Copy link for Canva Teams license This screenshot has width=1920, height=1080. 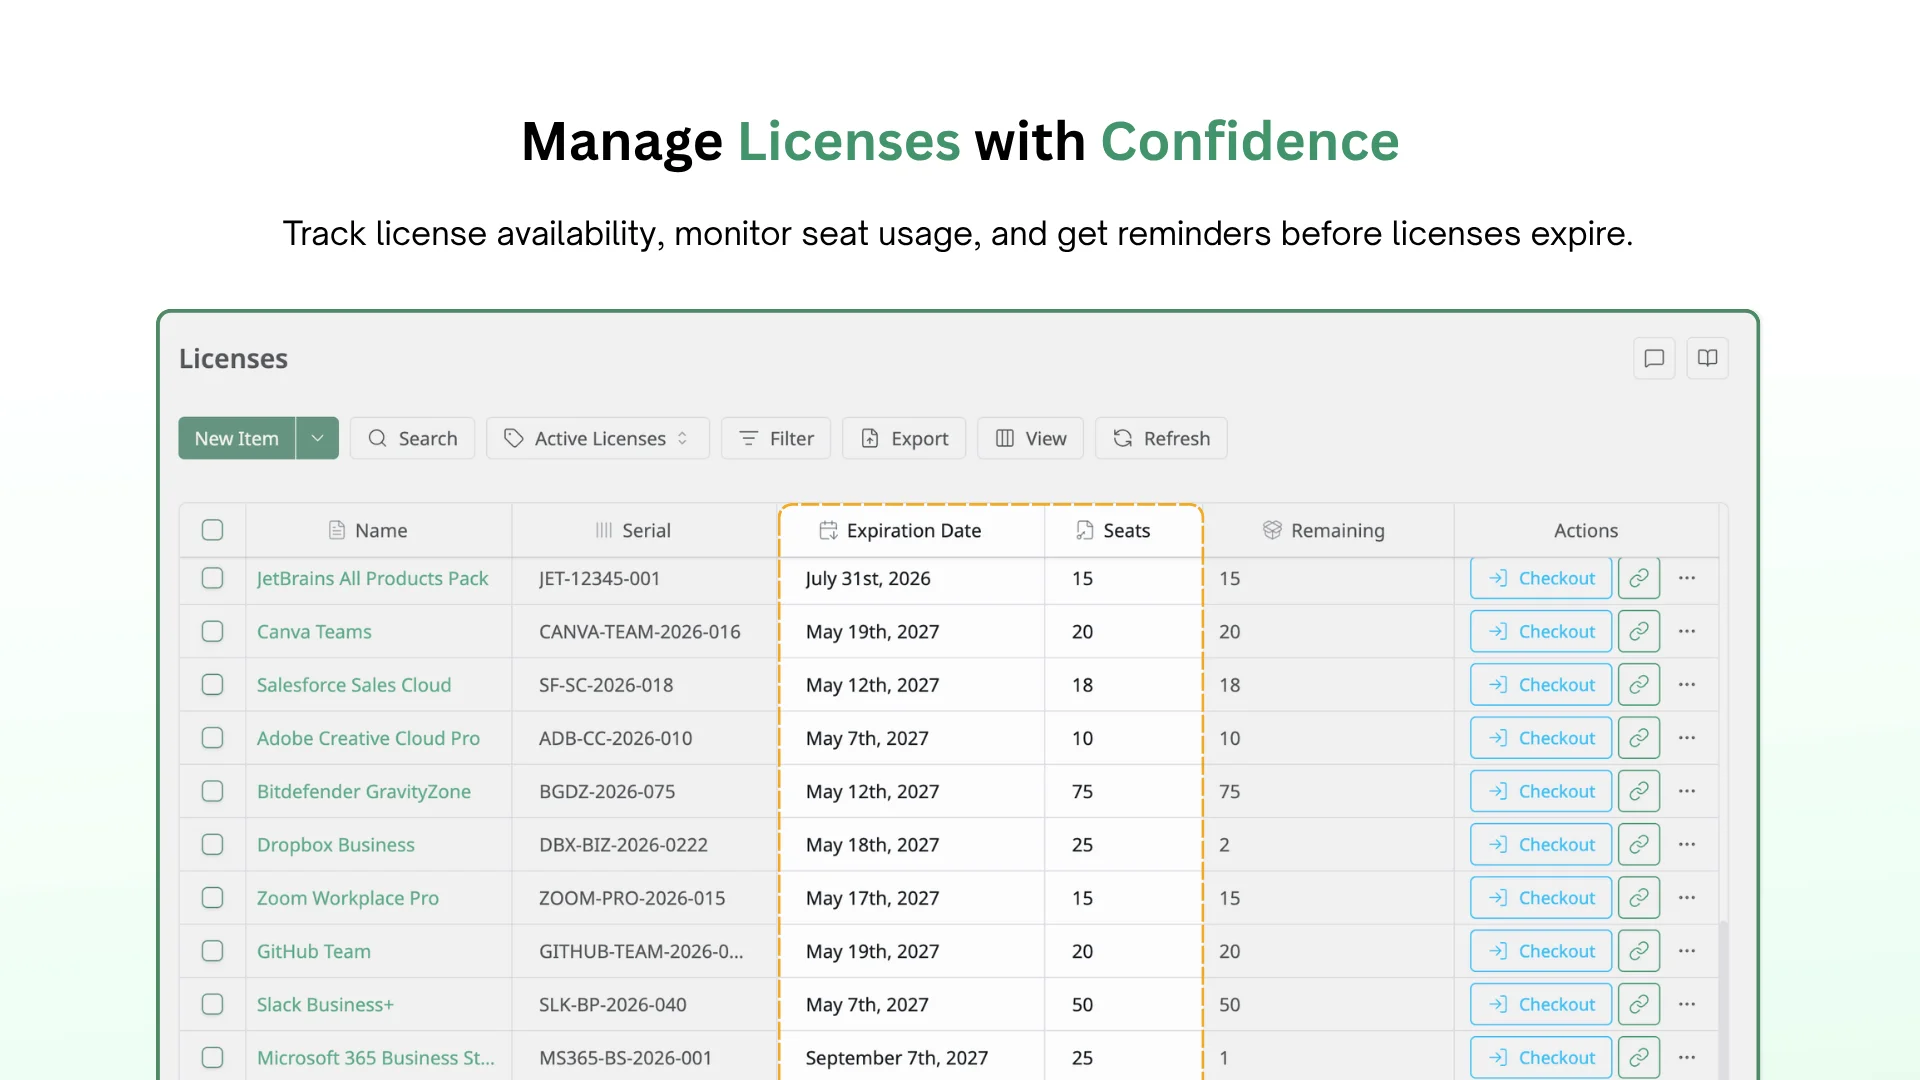tap(1639, 631)
